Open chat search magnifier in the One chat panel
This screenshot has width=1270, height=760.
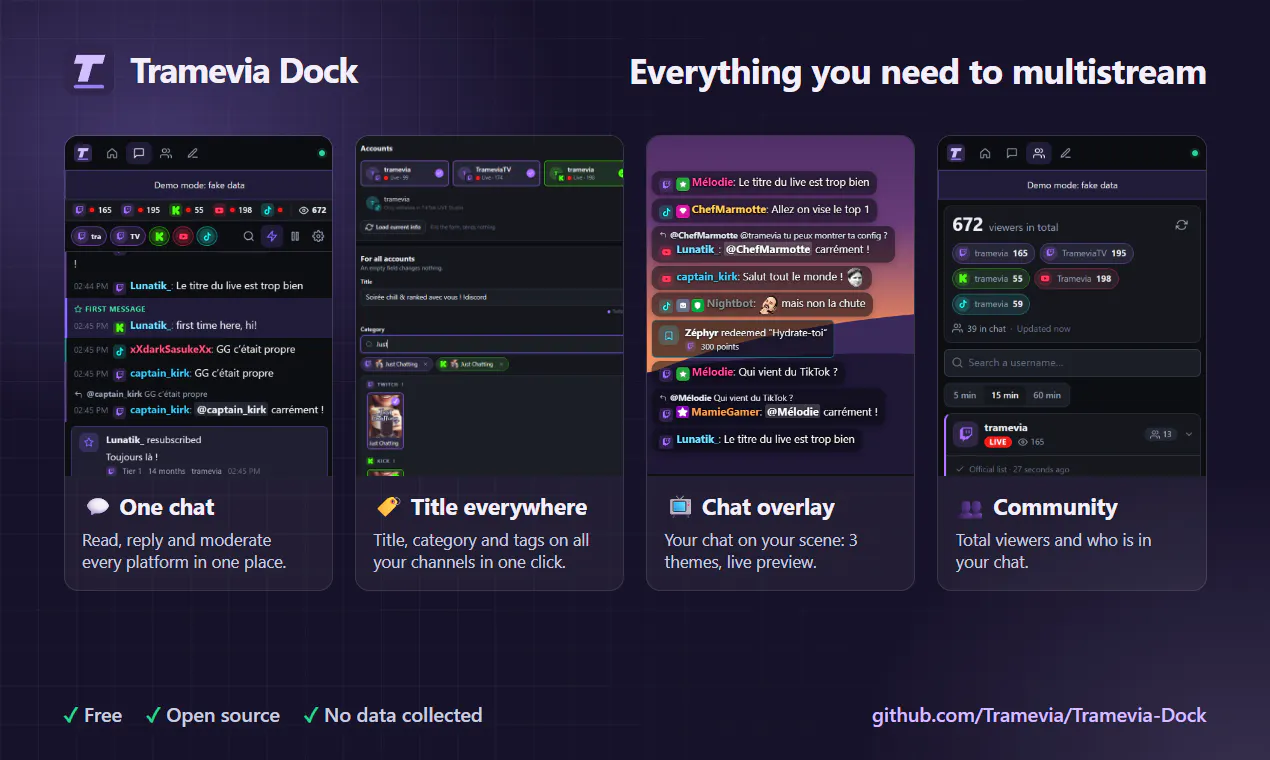(249, 237)
